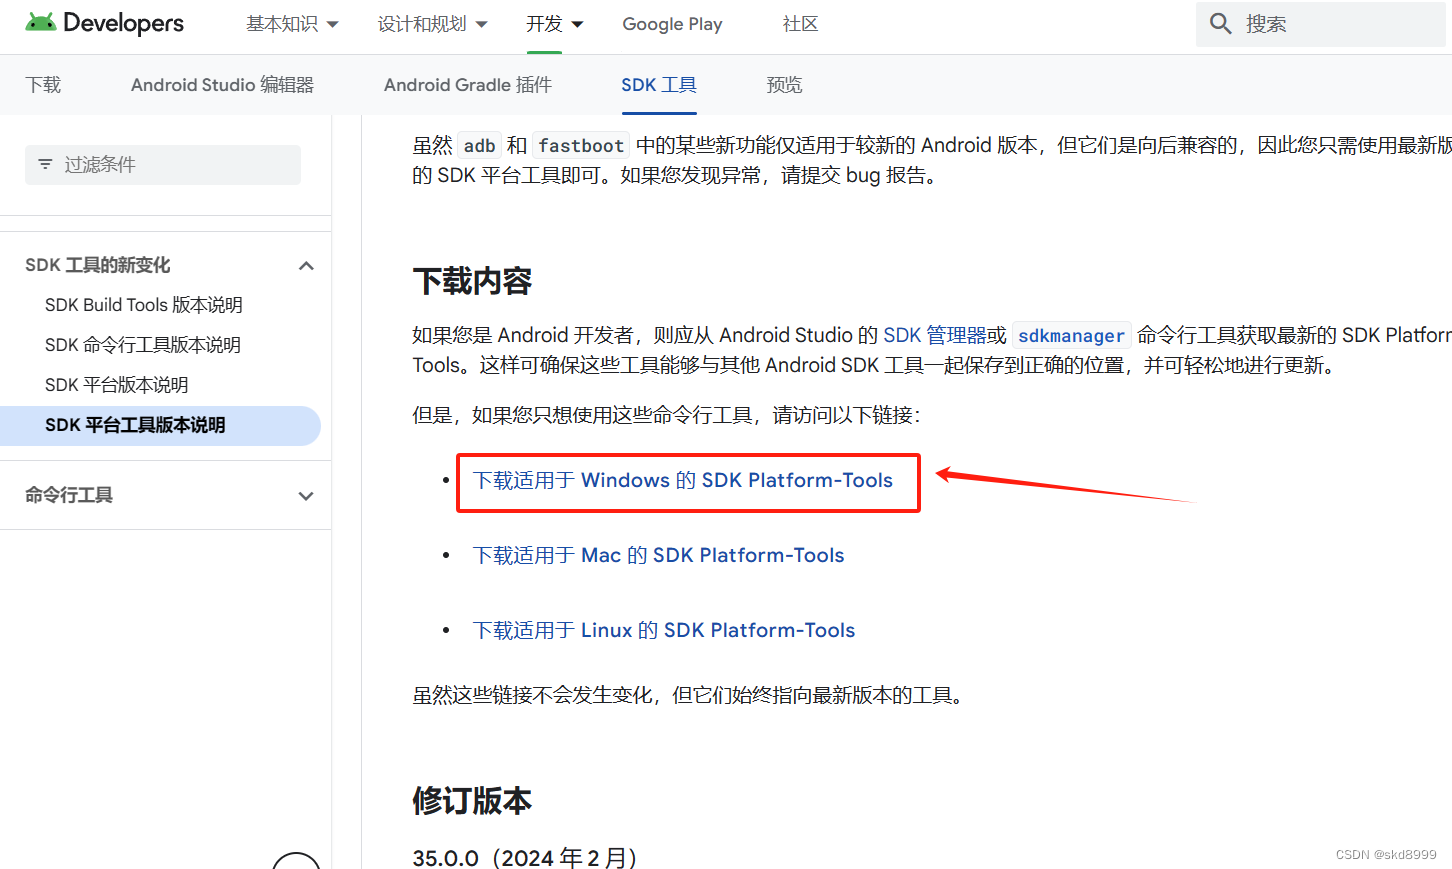
Task: Download SDK Platform-Tools for Linux
Action: [x=664, y=631]
